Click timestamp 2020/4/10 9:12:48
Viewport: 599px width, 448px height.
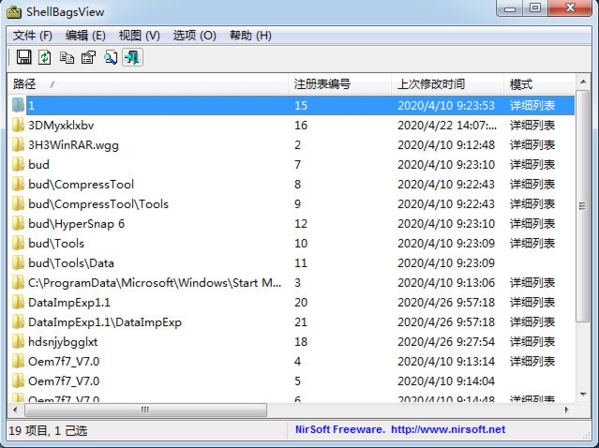coord(446,145)
